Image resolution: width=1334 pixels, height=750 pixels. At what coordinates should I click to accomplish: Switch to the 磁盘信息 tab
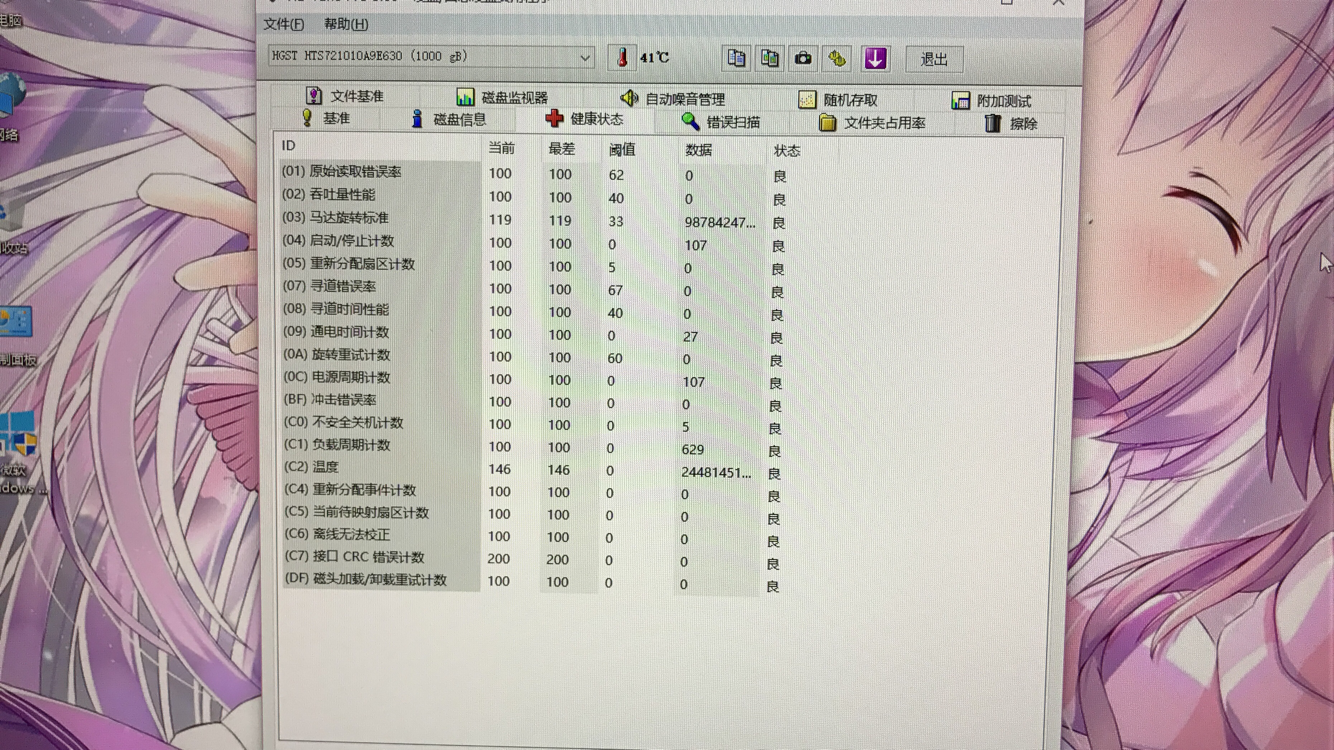[x=447, y=119]
